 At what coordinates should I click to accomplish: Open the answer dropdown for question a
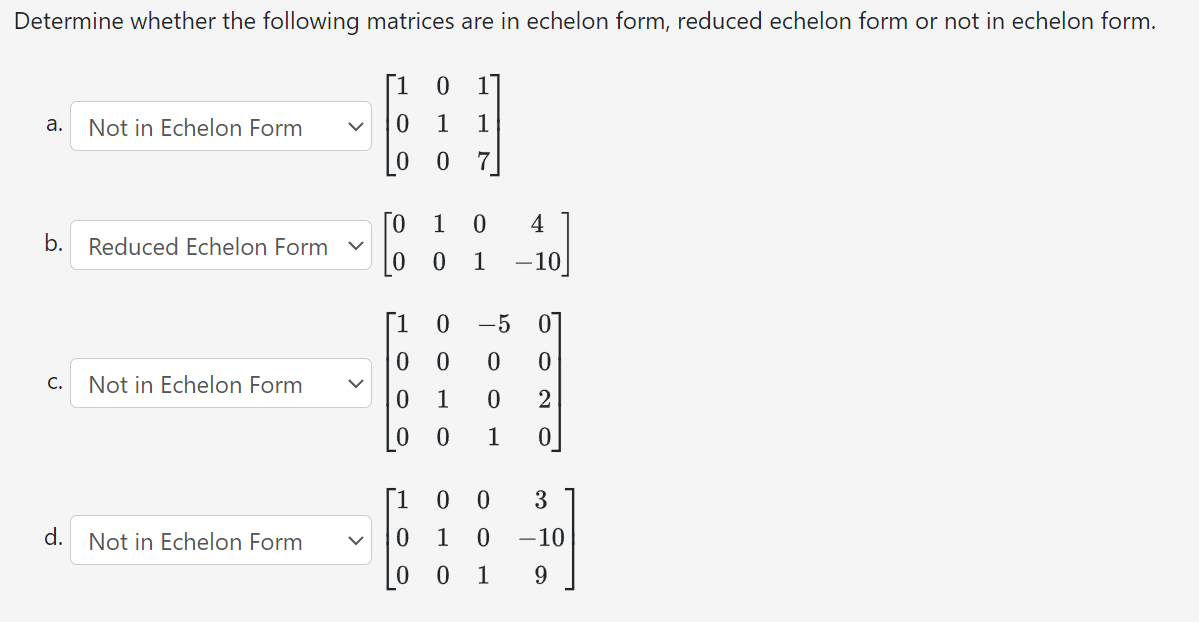tap(220, 127)
